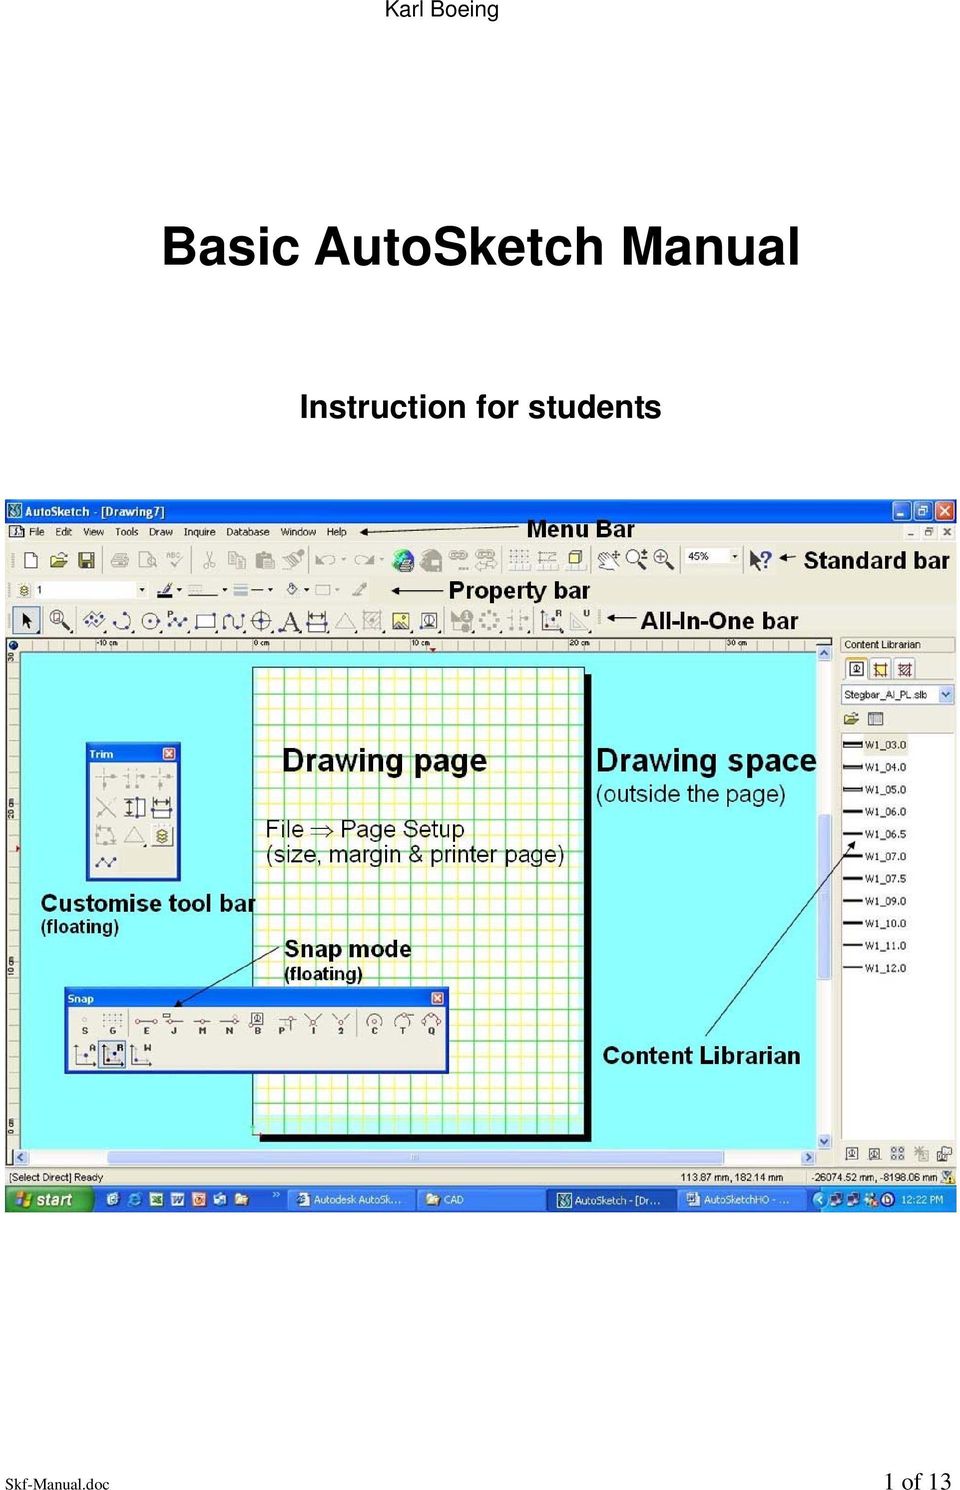Open the File menu
Viewport: 960px width, 1490px height.
(37, 532)
